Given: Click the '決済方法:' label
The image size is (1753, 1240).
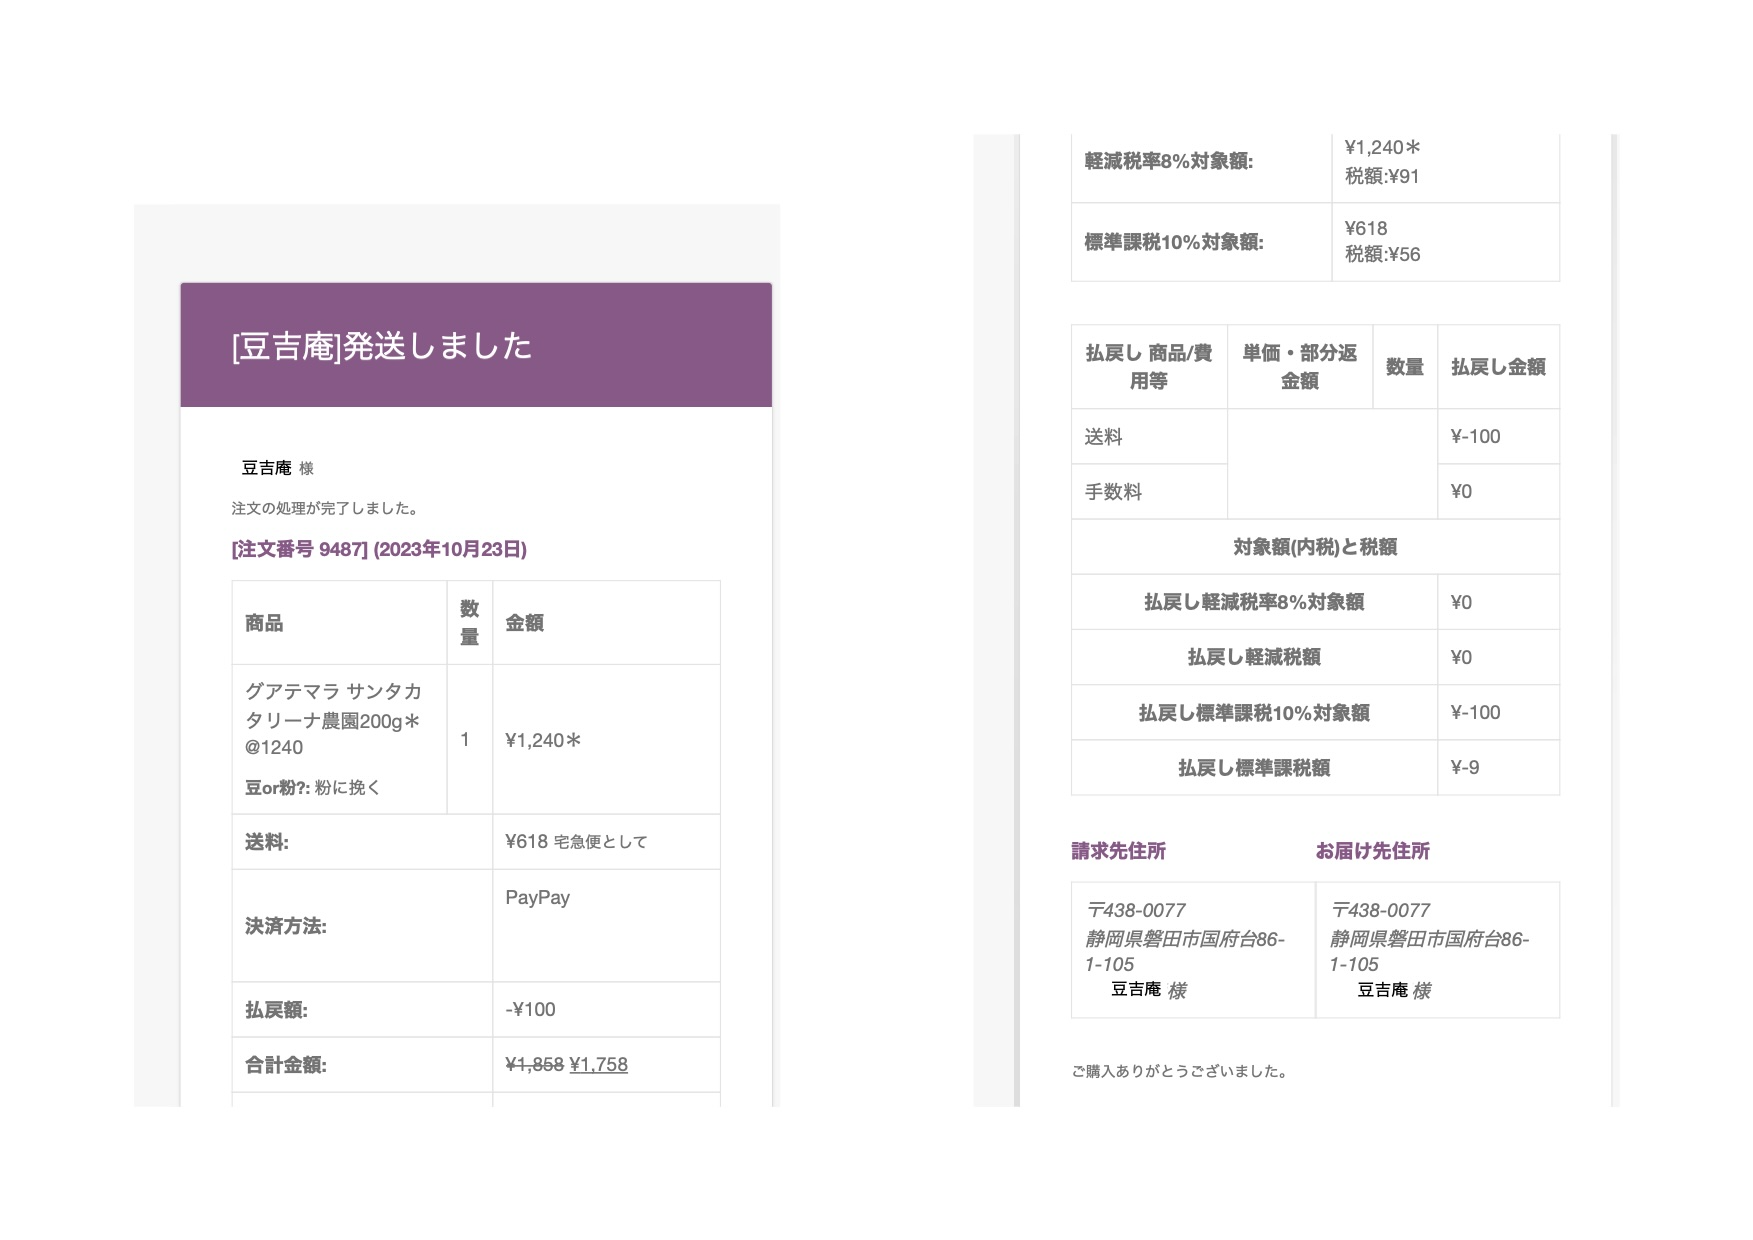Looking at the screenshot, I should 286,926.
